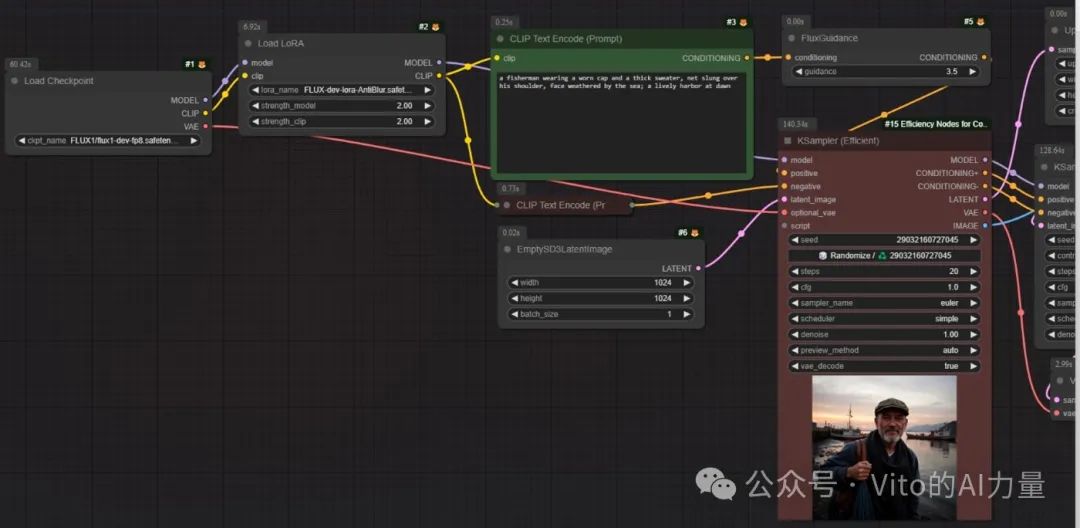Click MODEL output port on Load LoRA

(x=439, y=63)
